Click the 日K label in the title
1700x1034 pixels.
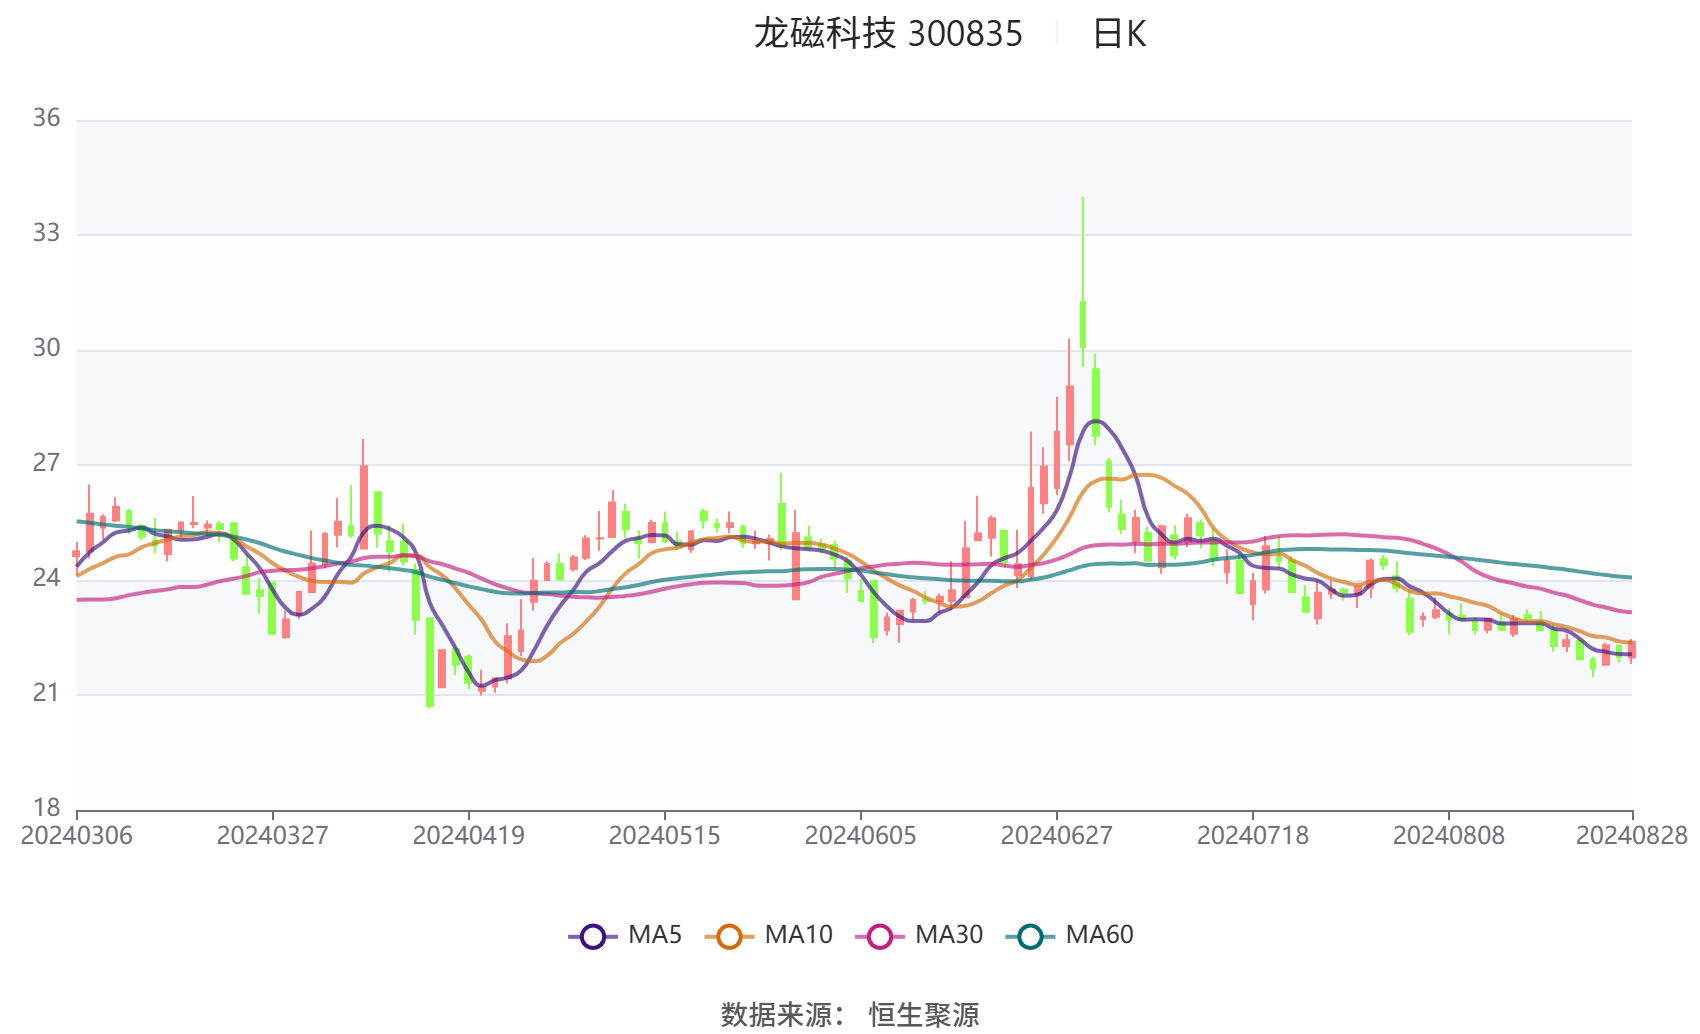coord(1119,34)
